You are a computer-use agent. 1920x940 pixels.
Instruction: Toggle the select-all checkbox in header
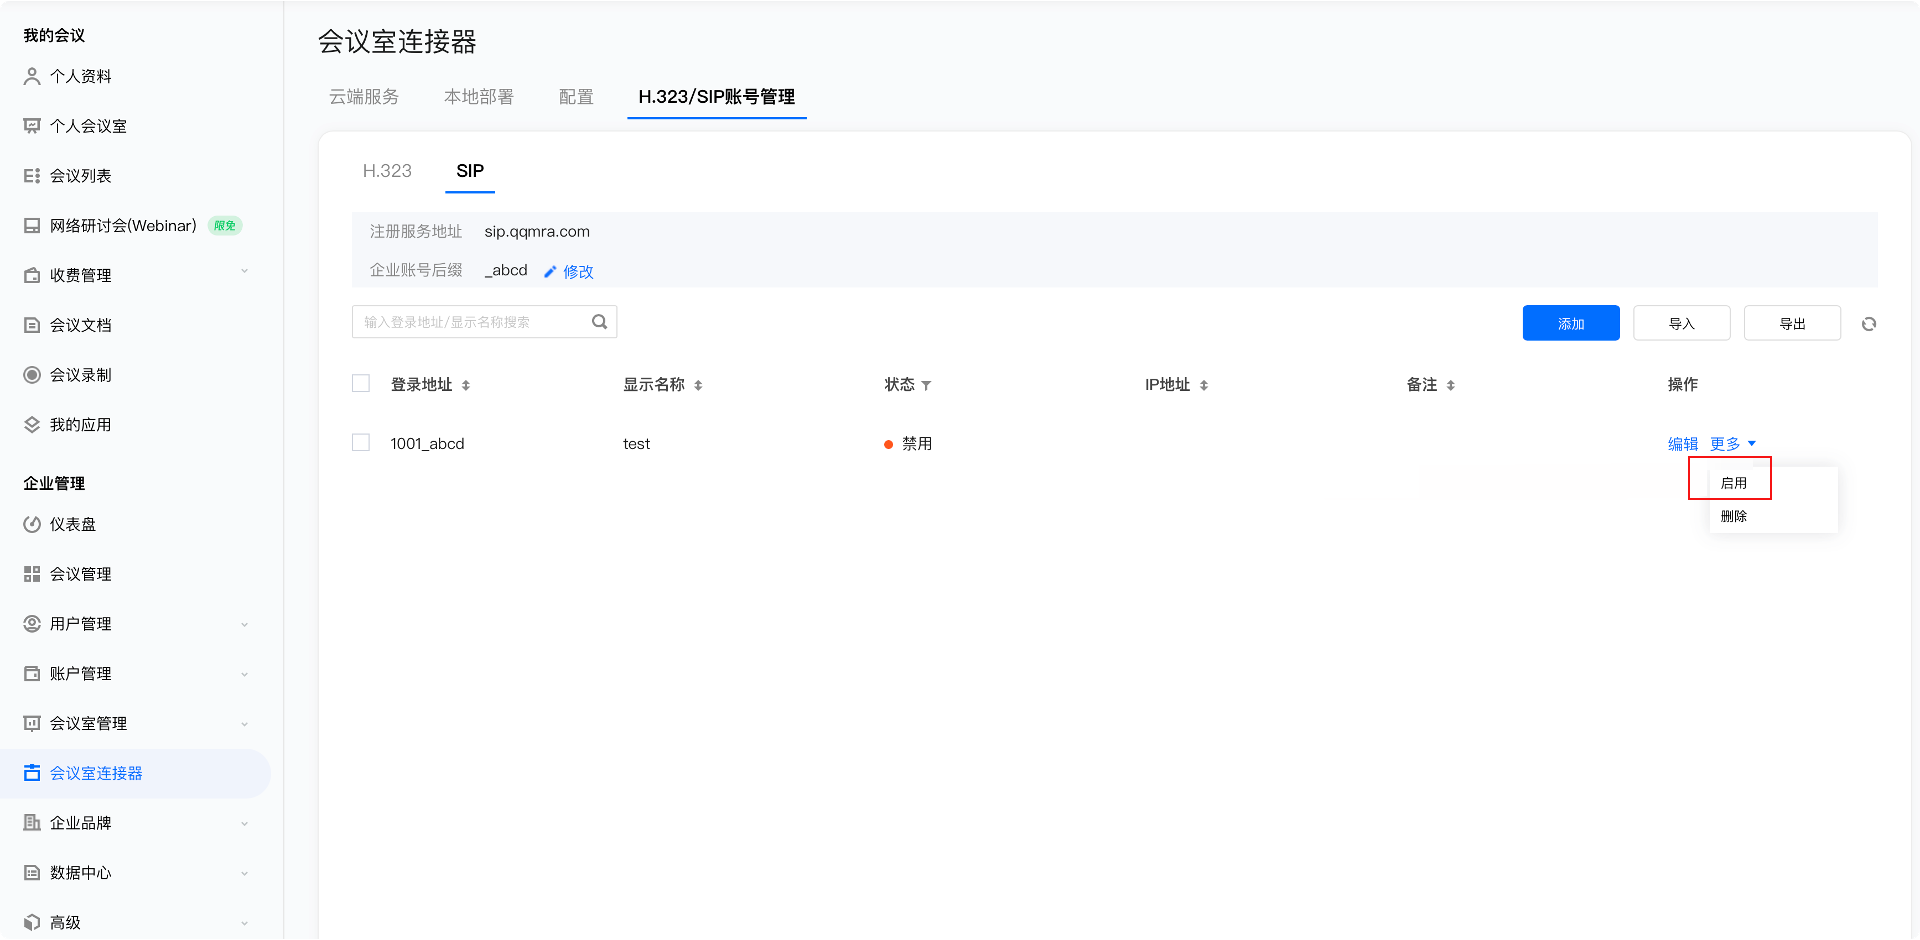point(361,383)
